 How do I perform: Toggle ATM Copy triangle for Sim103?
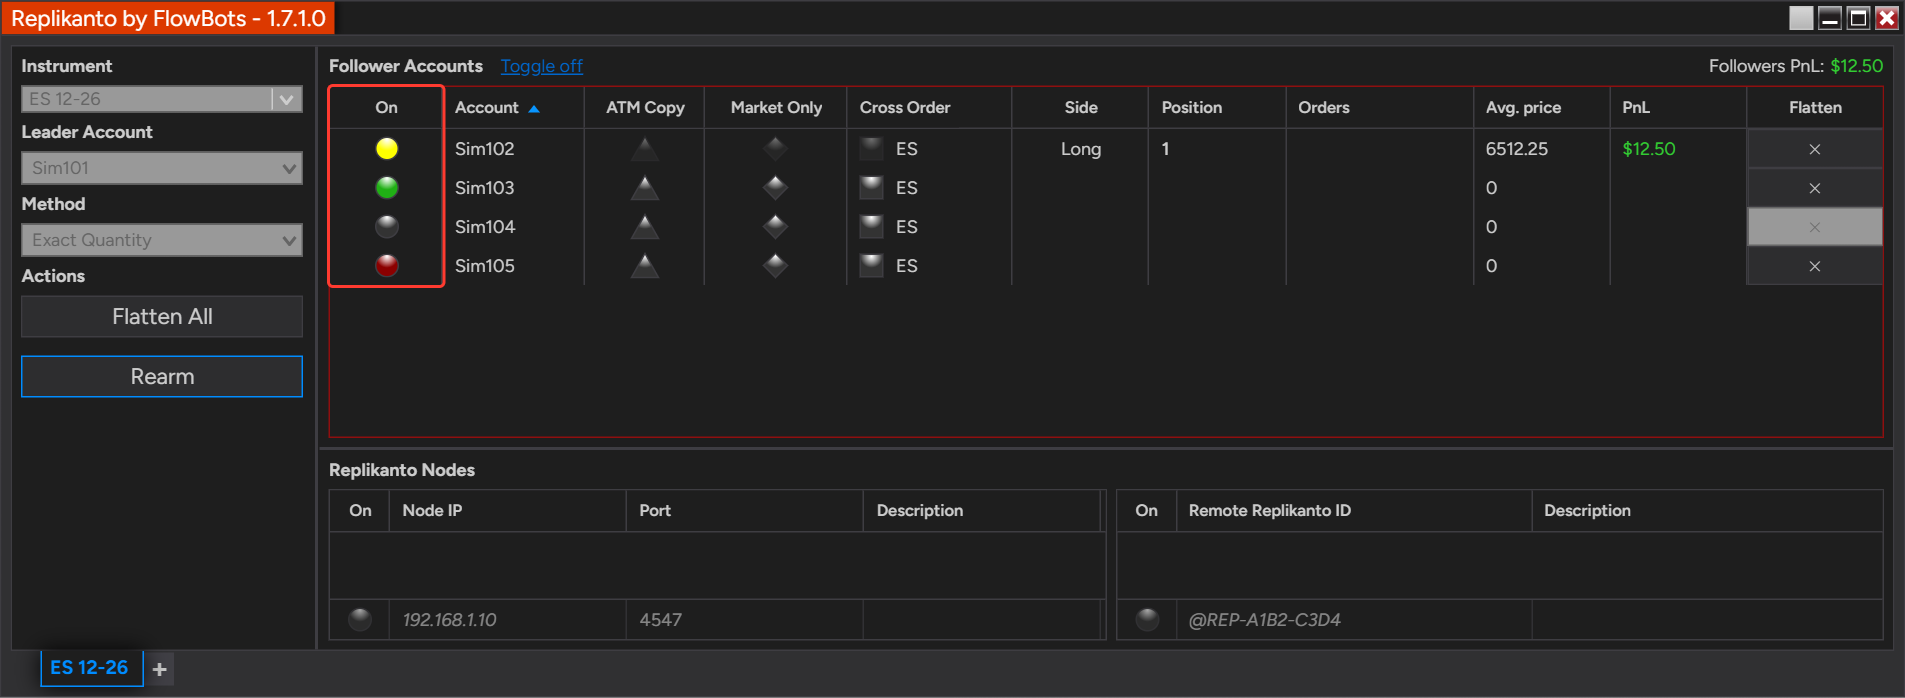[645, 188]
